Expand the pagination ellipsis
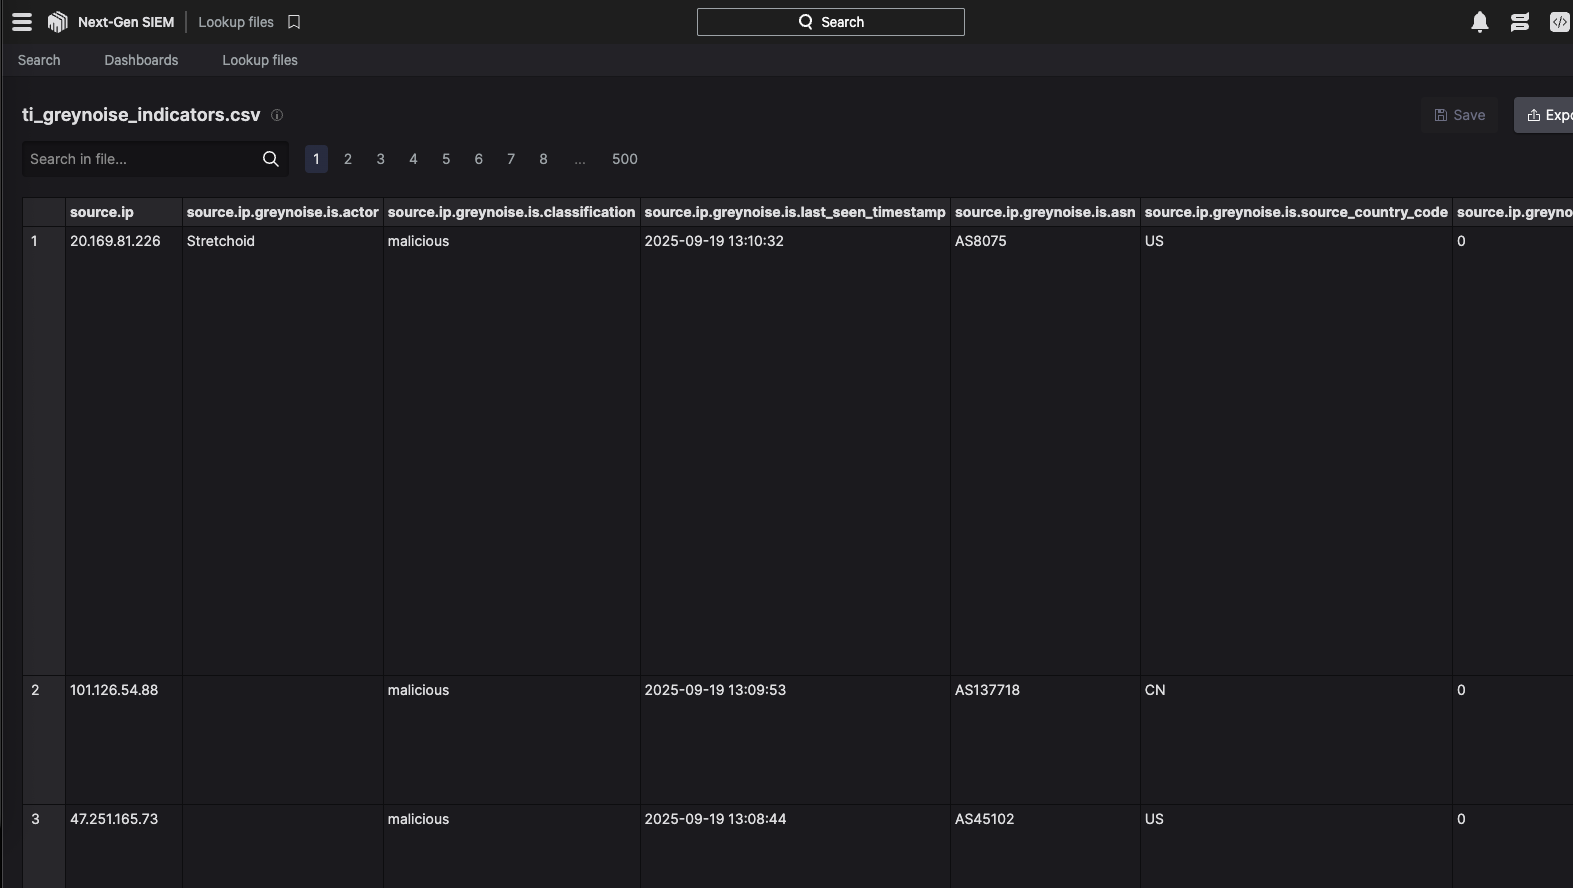 point(580,159)
